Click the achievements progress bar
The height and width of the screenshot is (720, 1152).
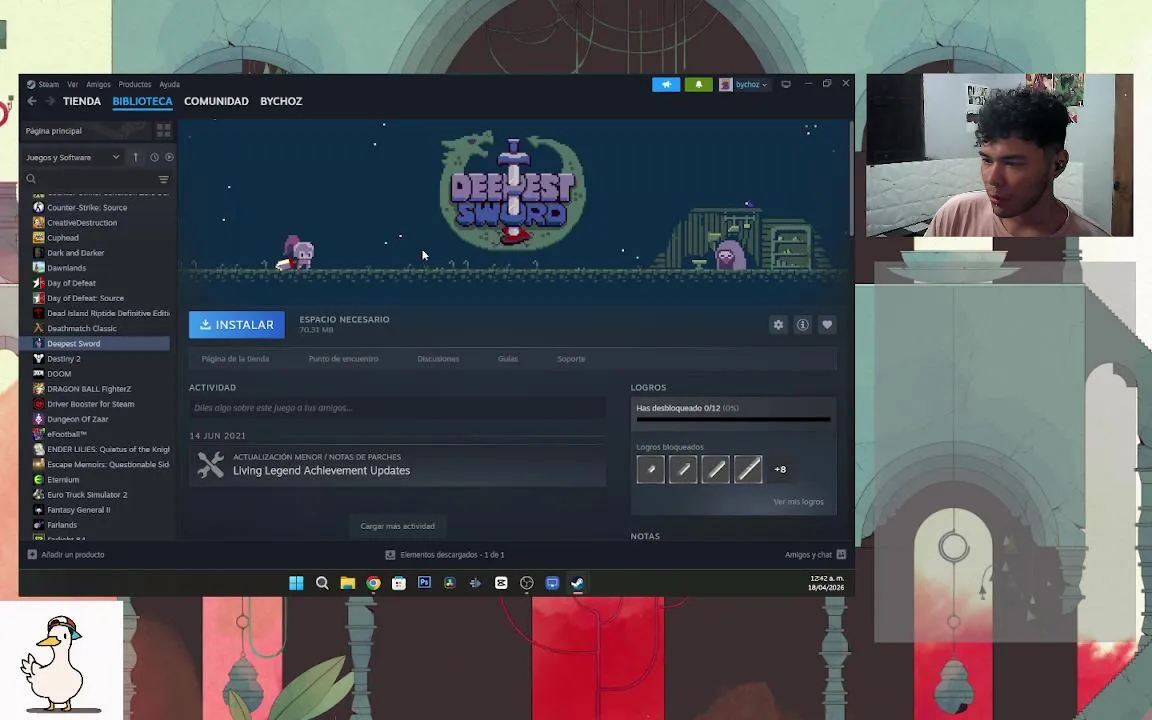tap(733, 420)
